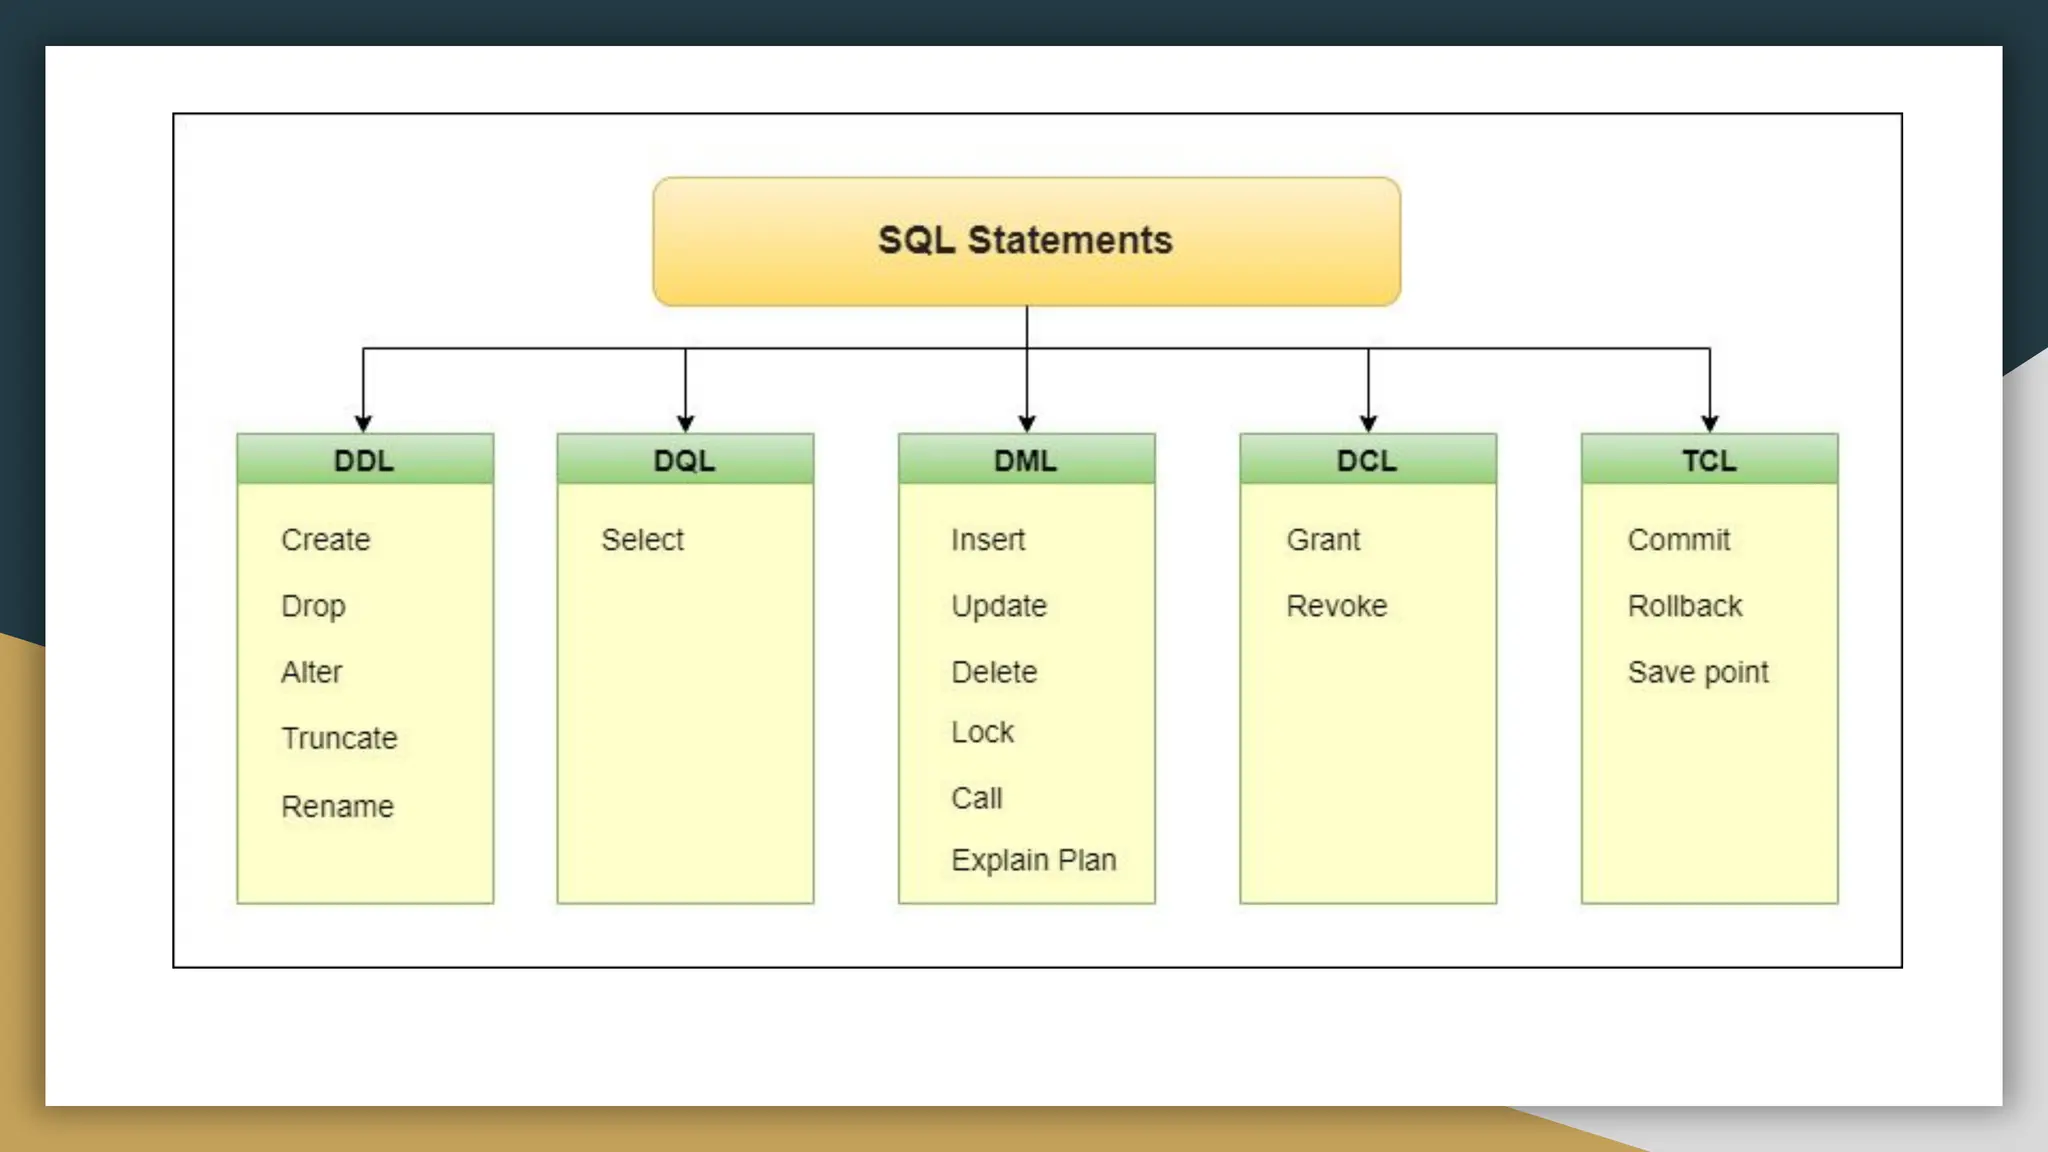
Task: Select the DCL header box
Action: tap(1367, 460)
